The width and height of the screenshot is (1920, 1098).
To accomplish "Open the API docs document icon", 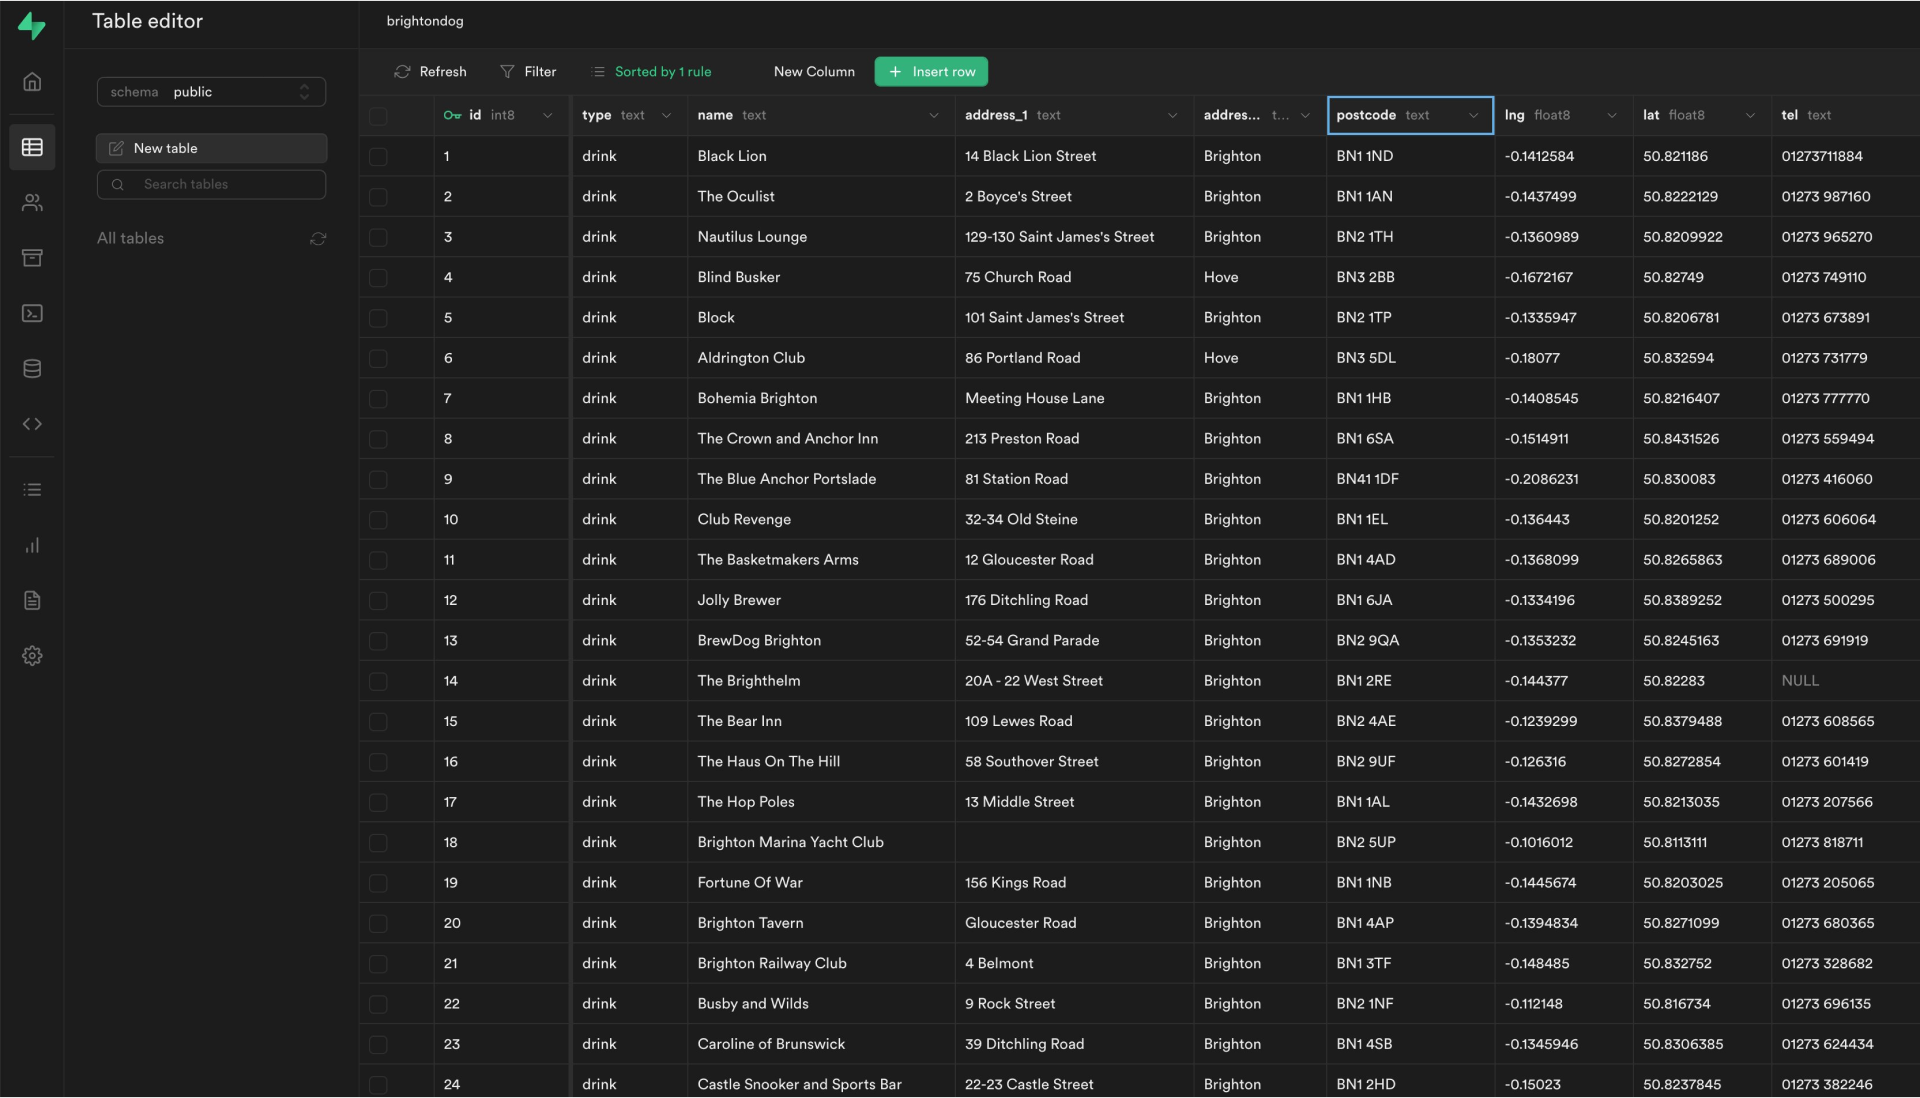I will pyautogui.click(x=32, y=600).
